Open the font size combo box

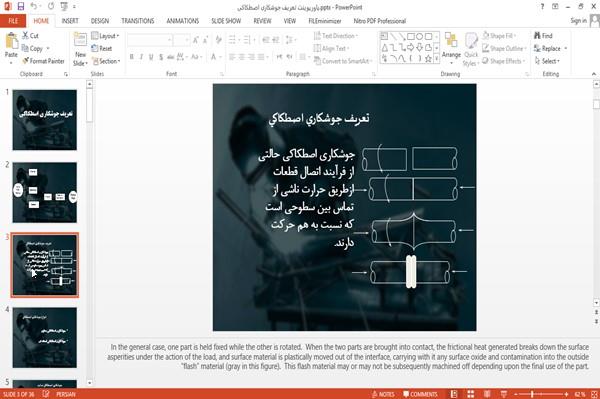[x=181, y=40]
